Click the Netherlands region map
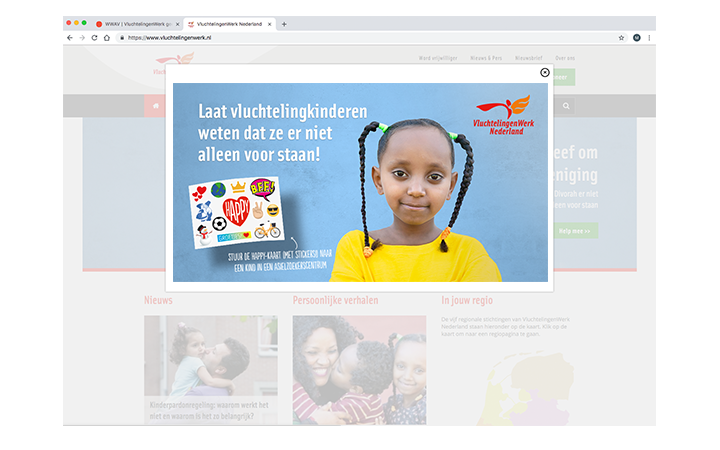This screenshot has height=450, width=720. point(526,388)
